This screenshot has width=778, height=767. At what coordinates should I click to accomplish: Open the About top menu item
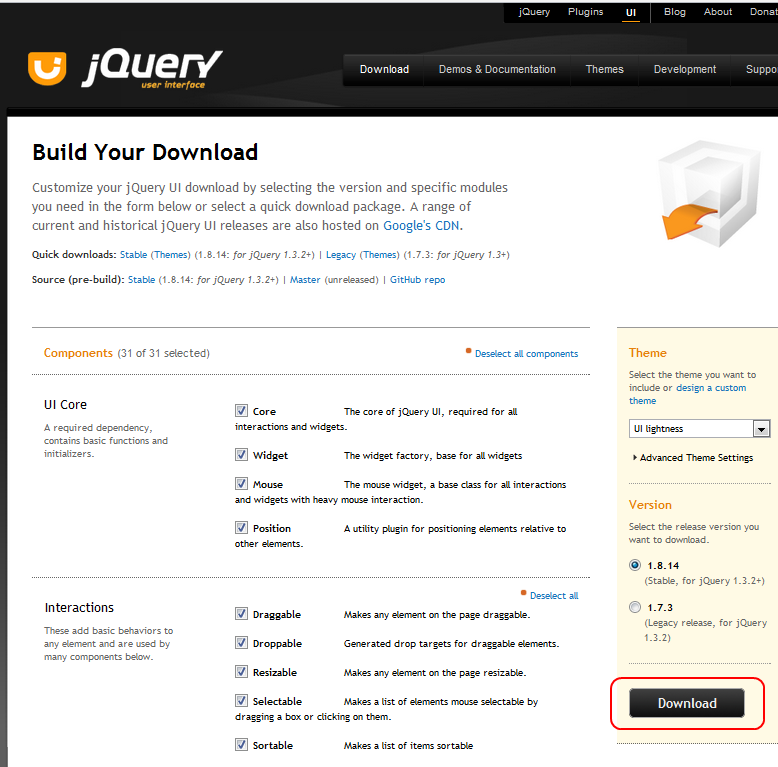pyautogui.click(x=717, y=12)
